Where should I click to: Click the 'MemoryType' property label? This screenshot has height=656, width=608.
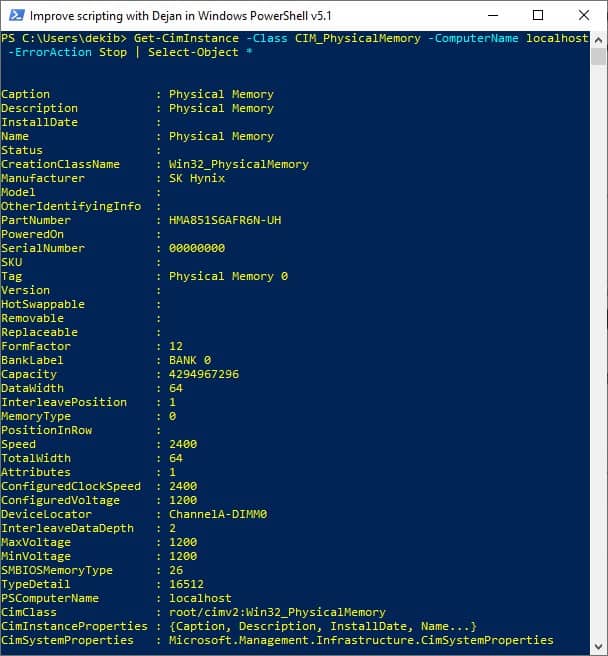[x=36, y=416]
